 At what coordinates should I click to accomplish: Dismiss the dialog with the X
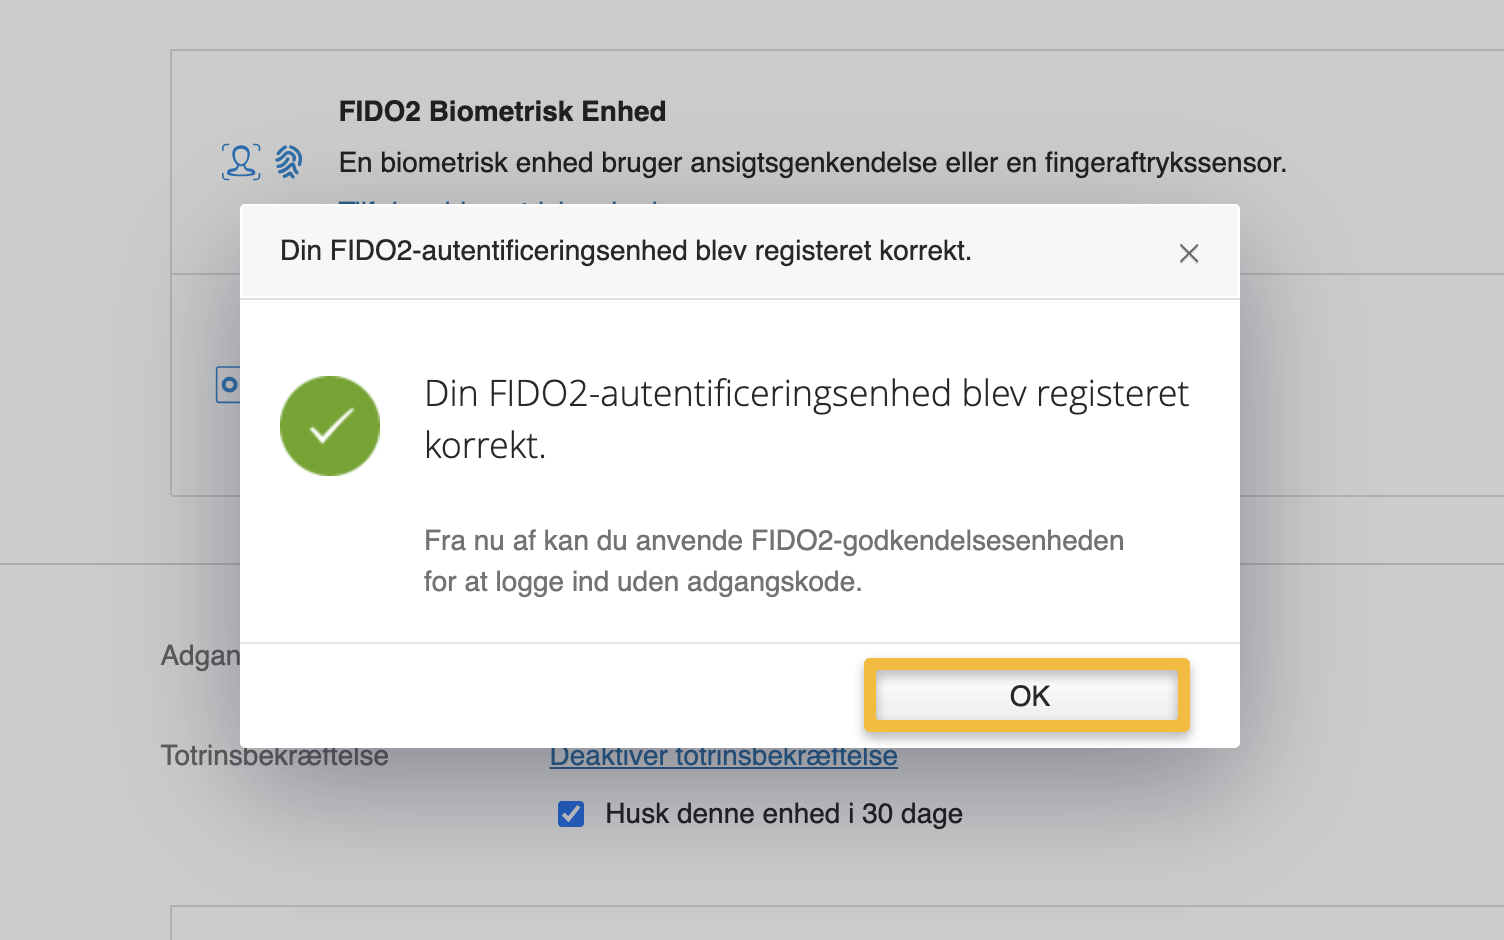(1188, 253)
